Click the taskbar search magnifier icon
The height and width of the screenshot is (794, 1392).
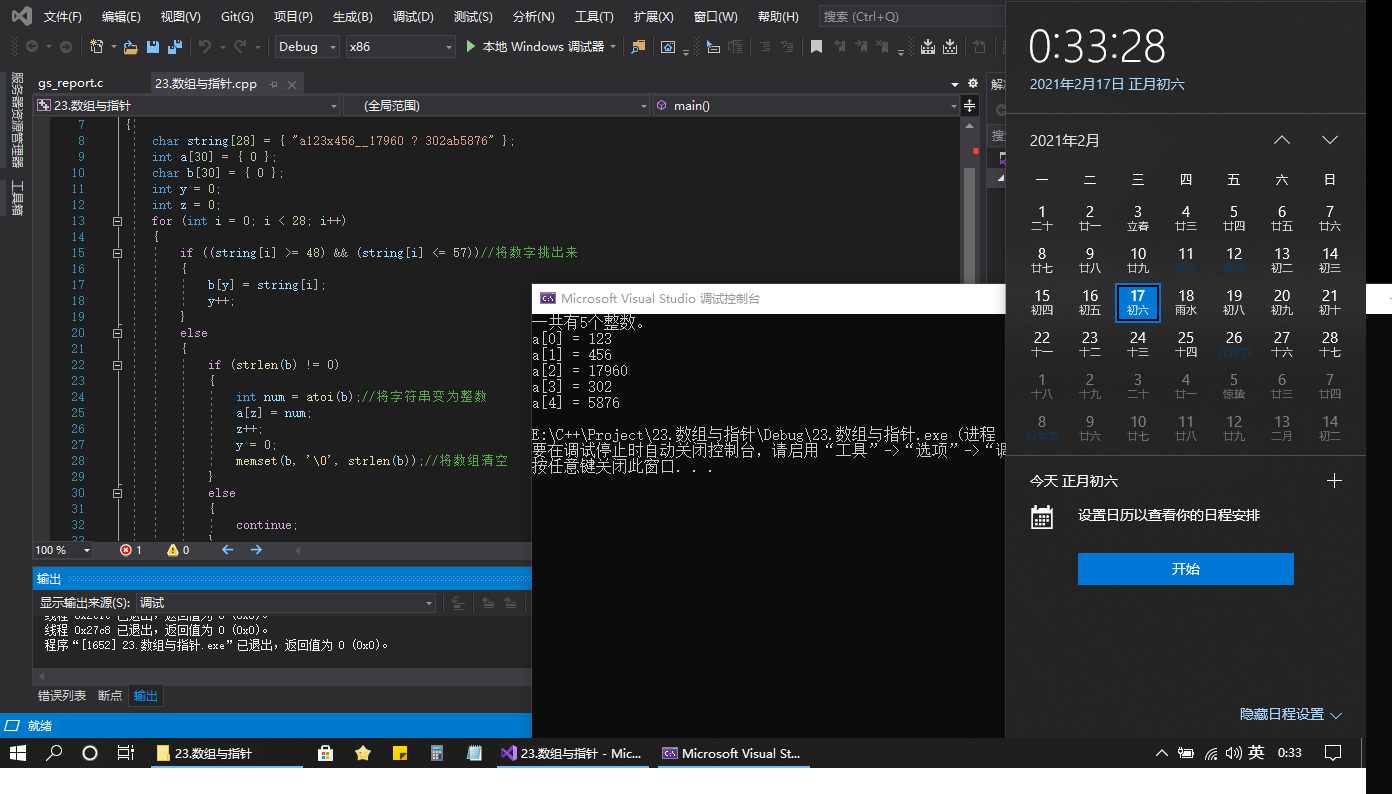click(55, 753)
